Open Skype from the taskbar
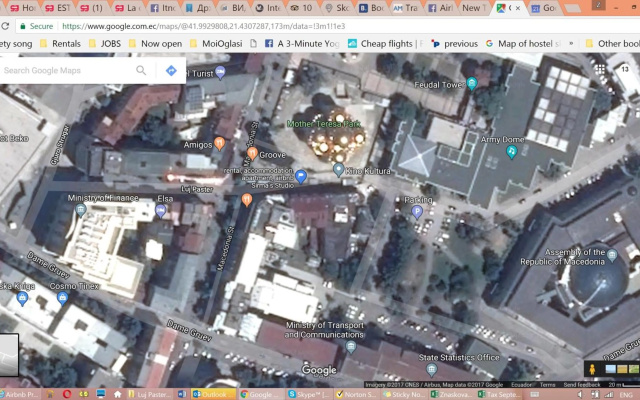 tap(309, 394)
